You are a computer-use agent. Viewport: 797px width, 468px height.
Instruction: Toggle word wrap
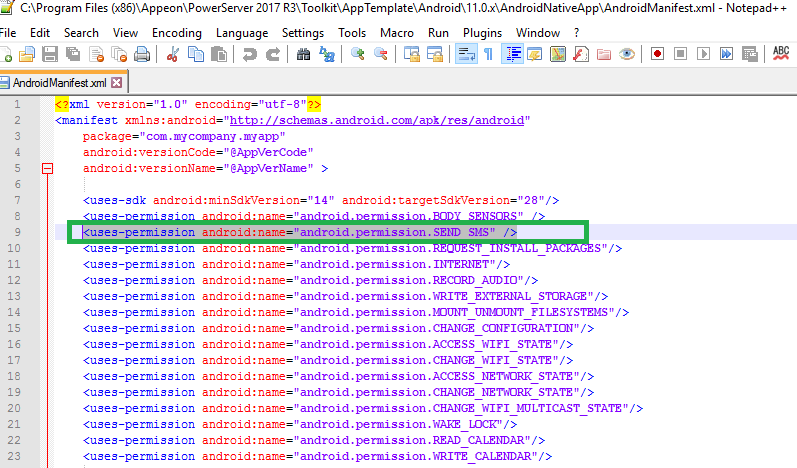[466, 54]
